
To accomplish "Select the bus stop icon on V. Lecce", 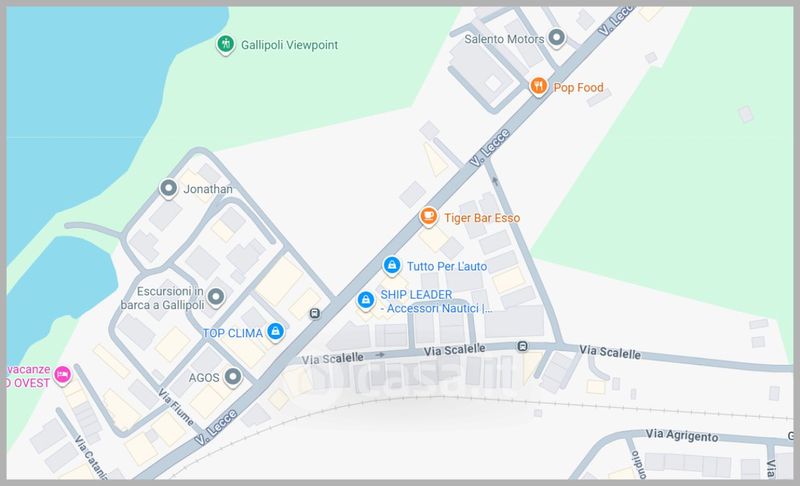I will pyautogui.click(x=315, y=314).
